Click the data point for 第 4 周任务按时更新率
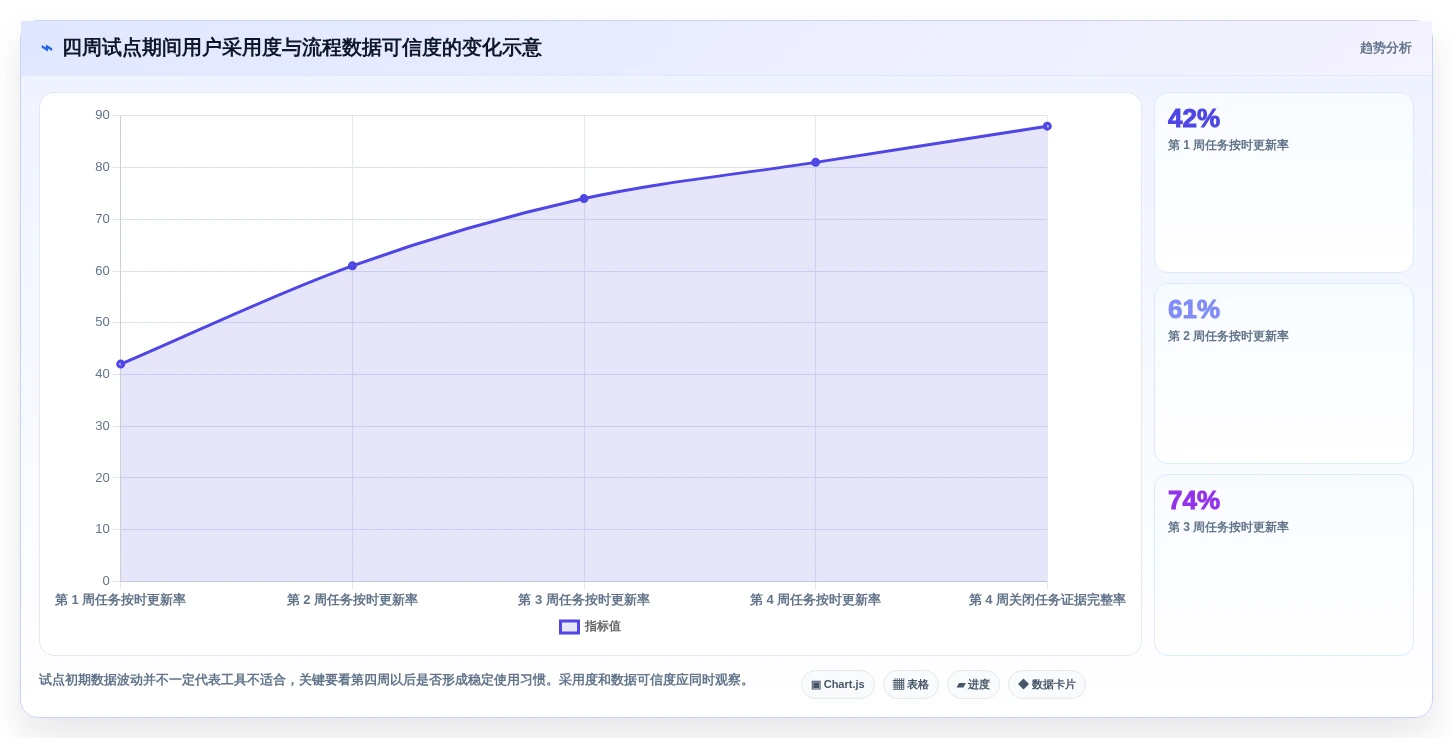The image size is (1453, 738). (815, 162)
